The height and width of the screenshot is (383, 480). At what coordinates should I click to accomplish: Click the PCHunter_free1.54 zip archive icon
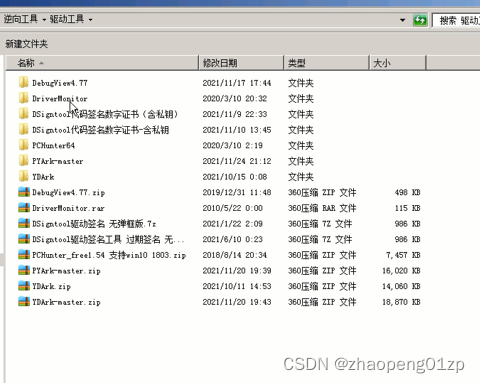(24, 255)
